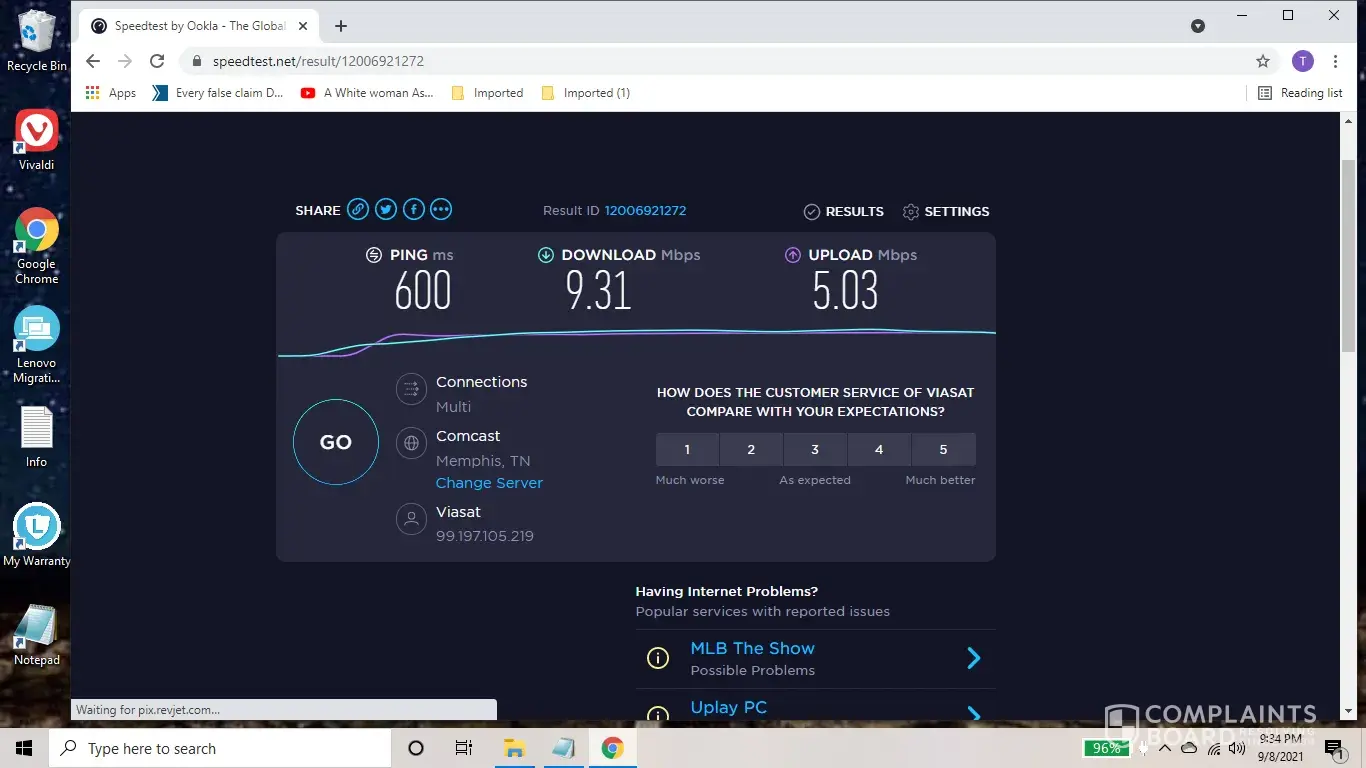Click the Change Server link
This screenshot has width=1366, height=768.
(x=489, y=483)
